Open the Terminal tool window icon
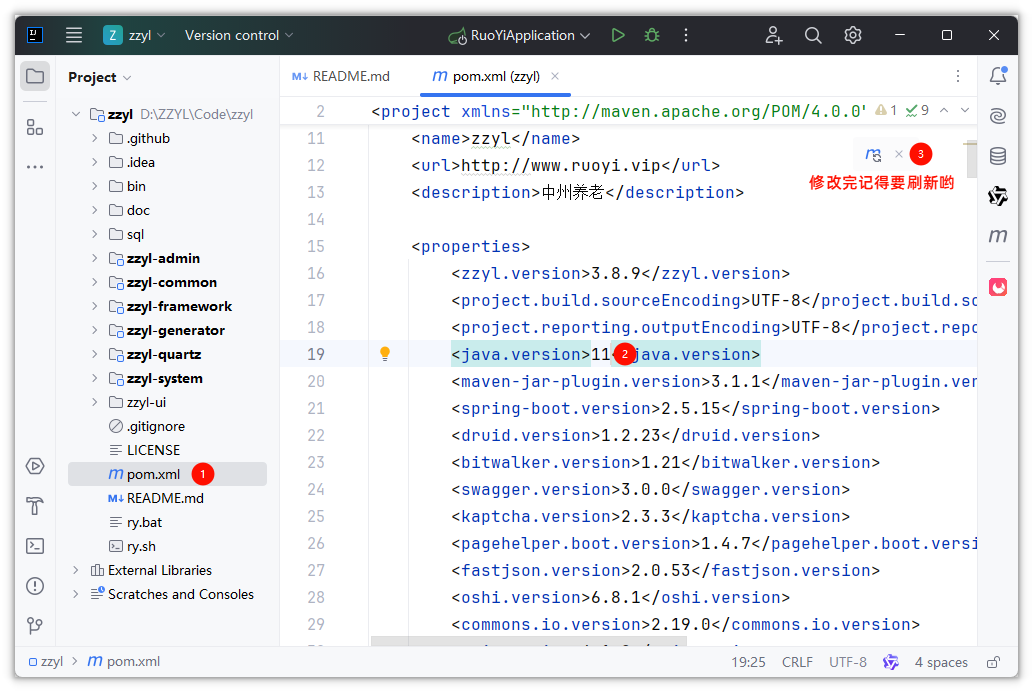Screen dimensions: 1033x692 pos(35,546)
